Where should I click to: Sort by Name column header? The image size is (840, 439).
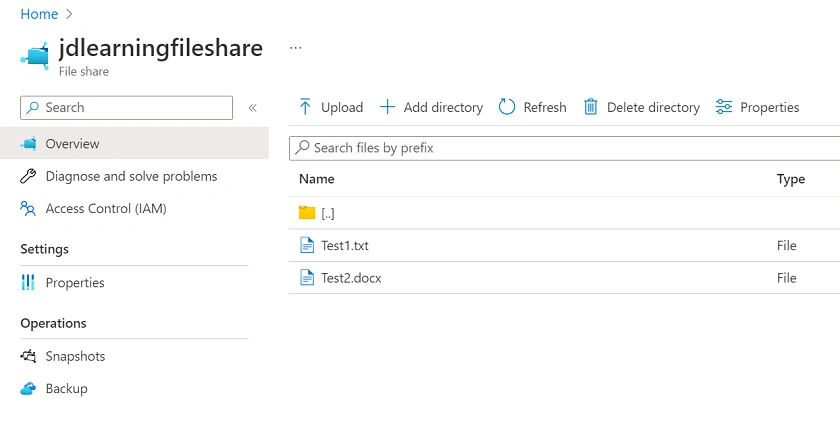pos(317,179)
